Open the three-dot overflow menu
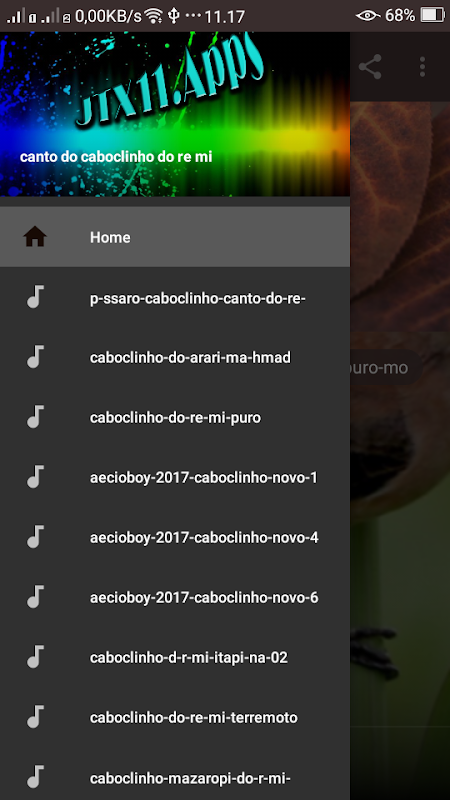Screen dimensions: 450x800 coord(422,67)
